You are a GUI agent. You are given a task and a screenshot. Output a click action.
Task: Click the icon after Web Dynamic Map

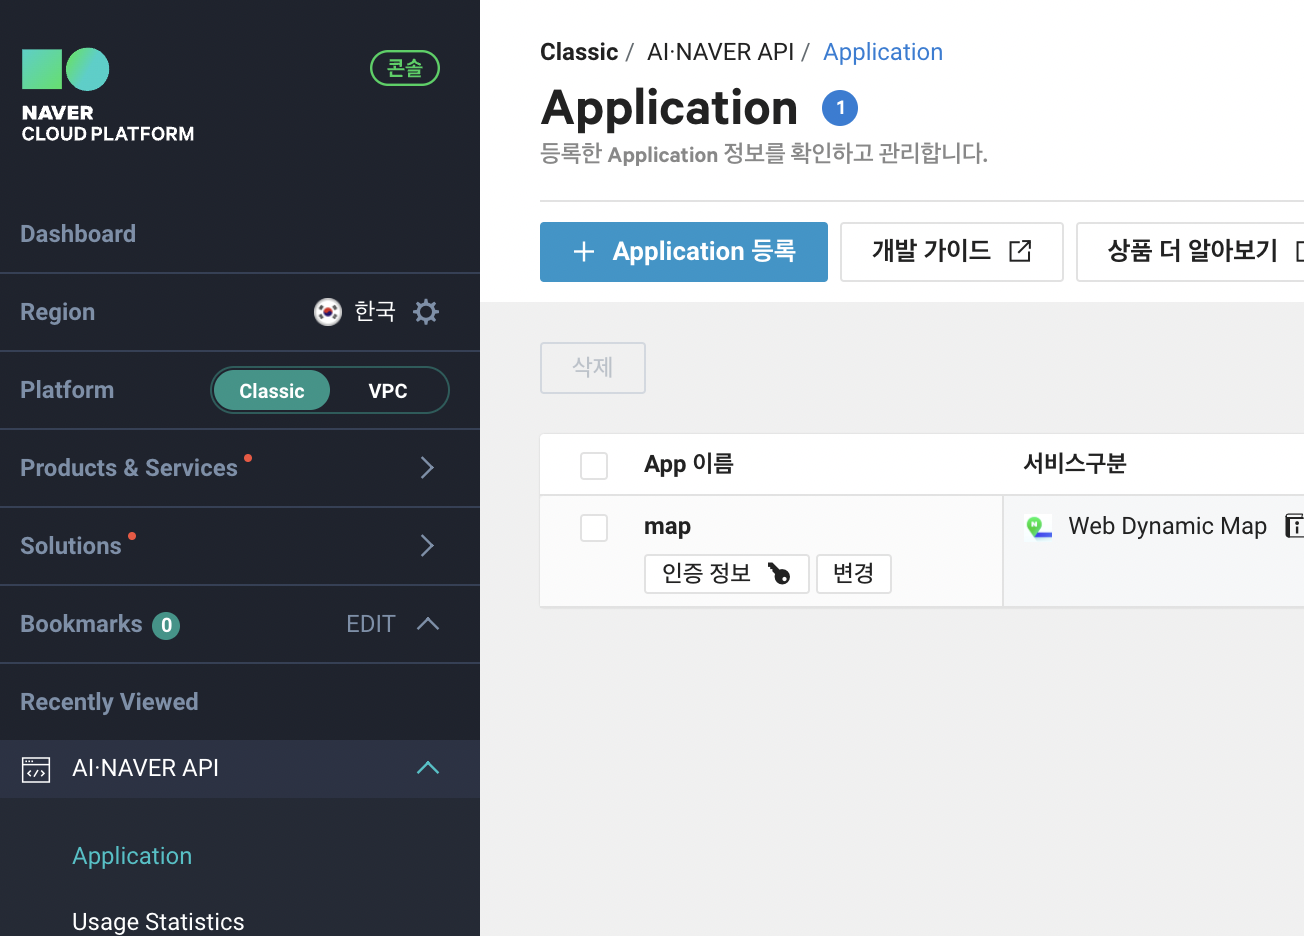coord(1294,526)
